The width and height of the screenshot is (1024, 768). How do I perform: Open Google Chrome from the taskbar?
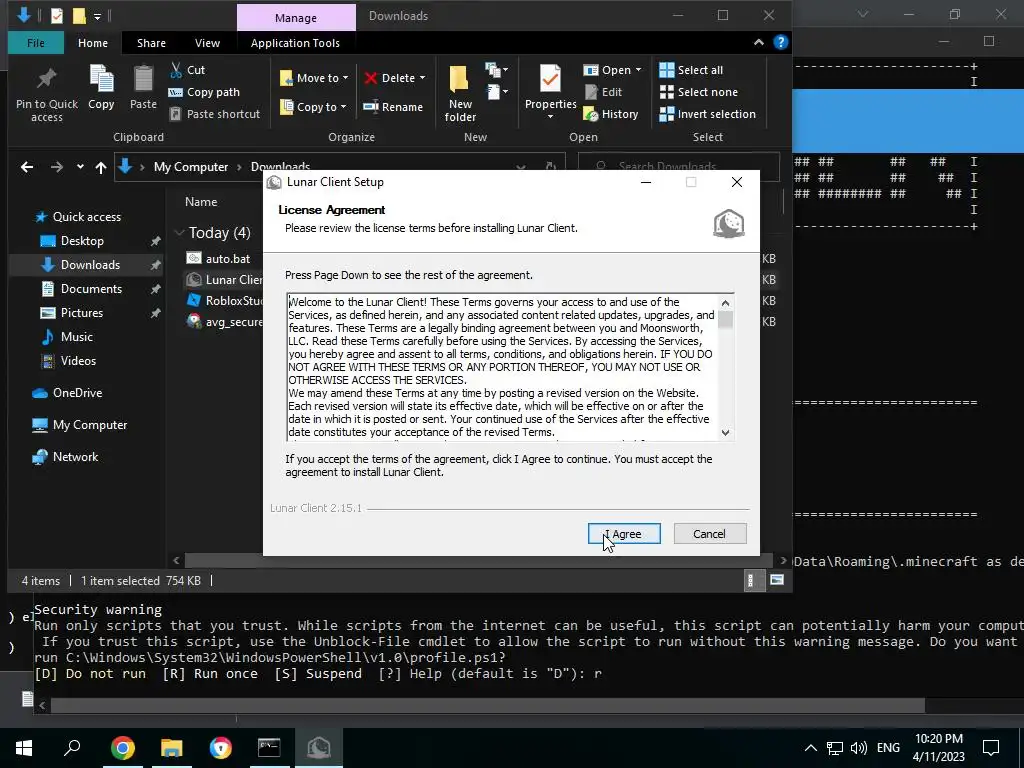[122, 747]
